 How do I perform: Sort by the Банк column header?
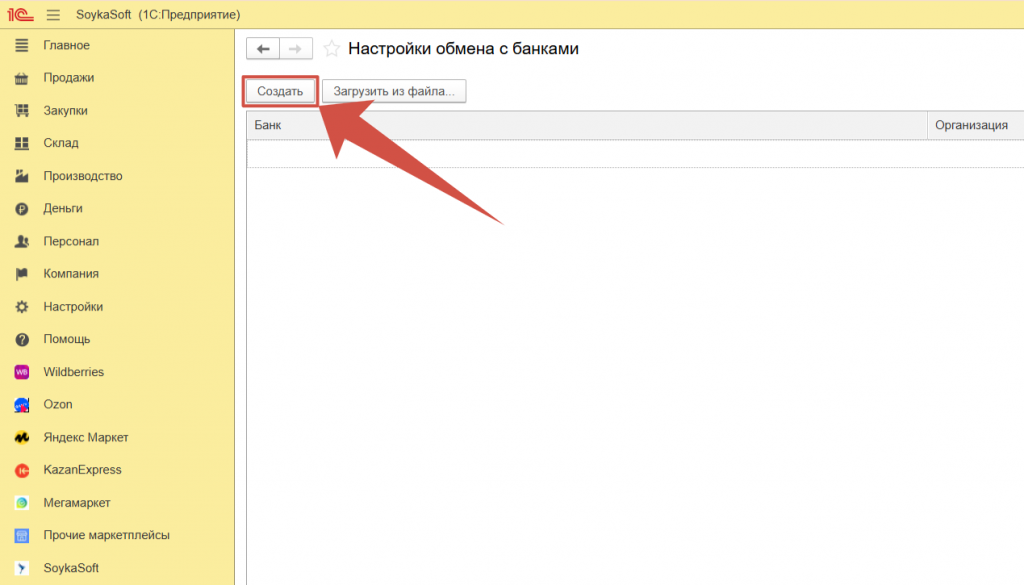click(586, 125)
